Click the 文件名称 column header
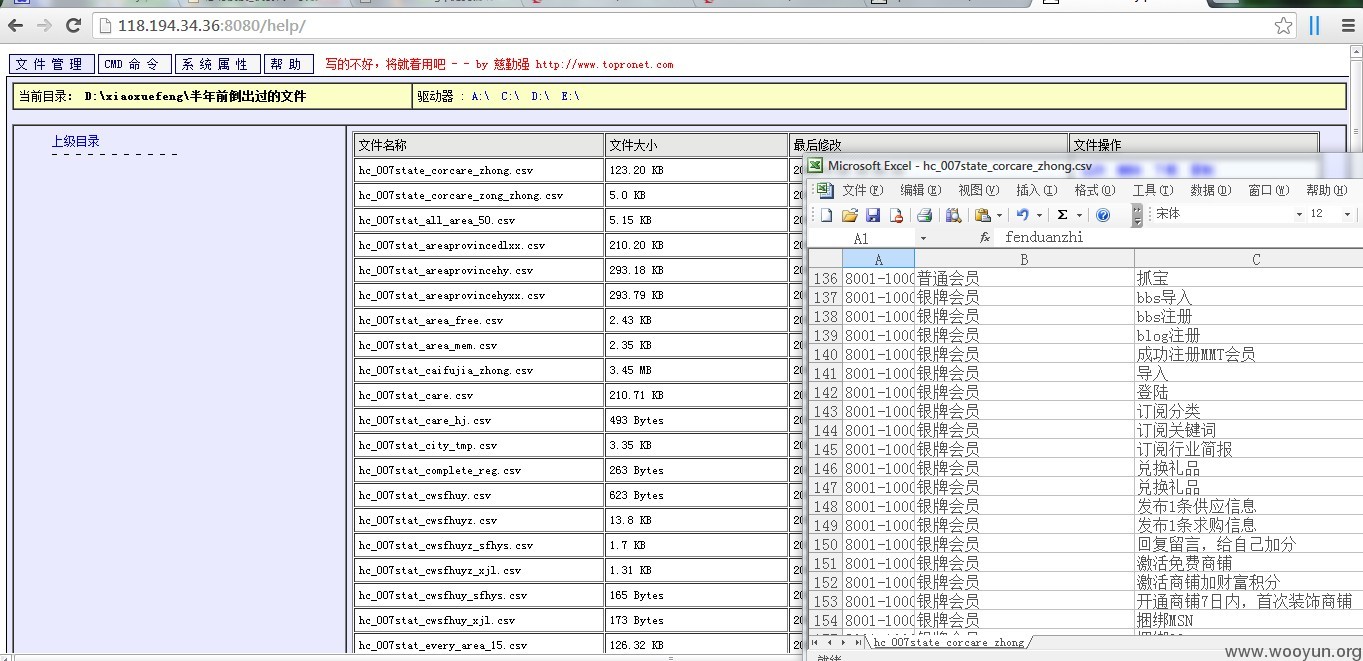This screenshot has height=661, width=1363. pos(479,145)
